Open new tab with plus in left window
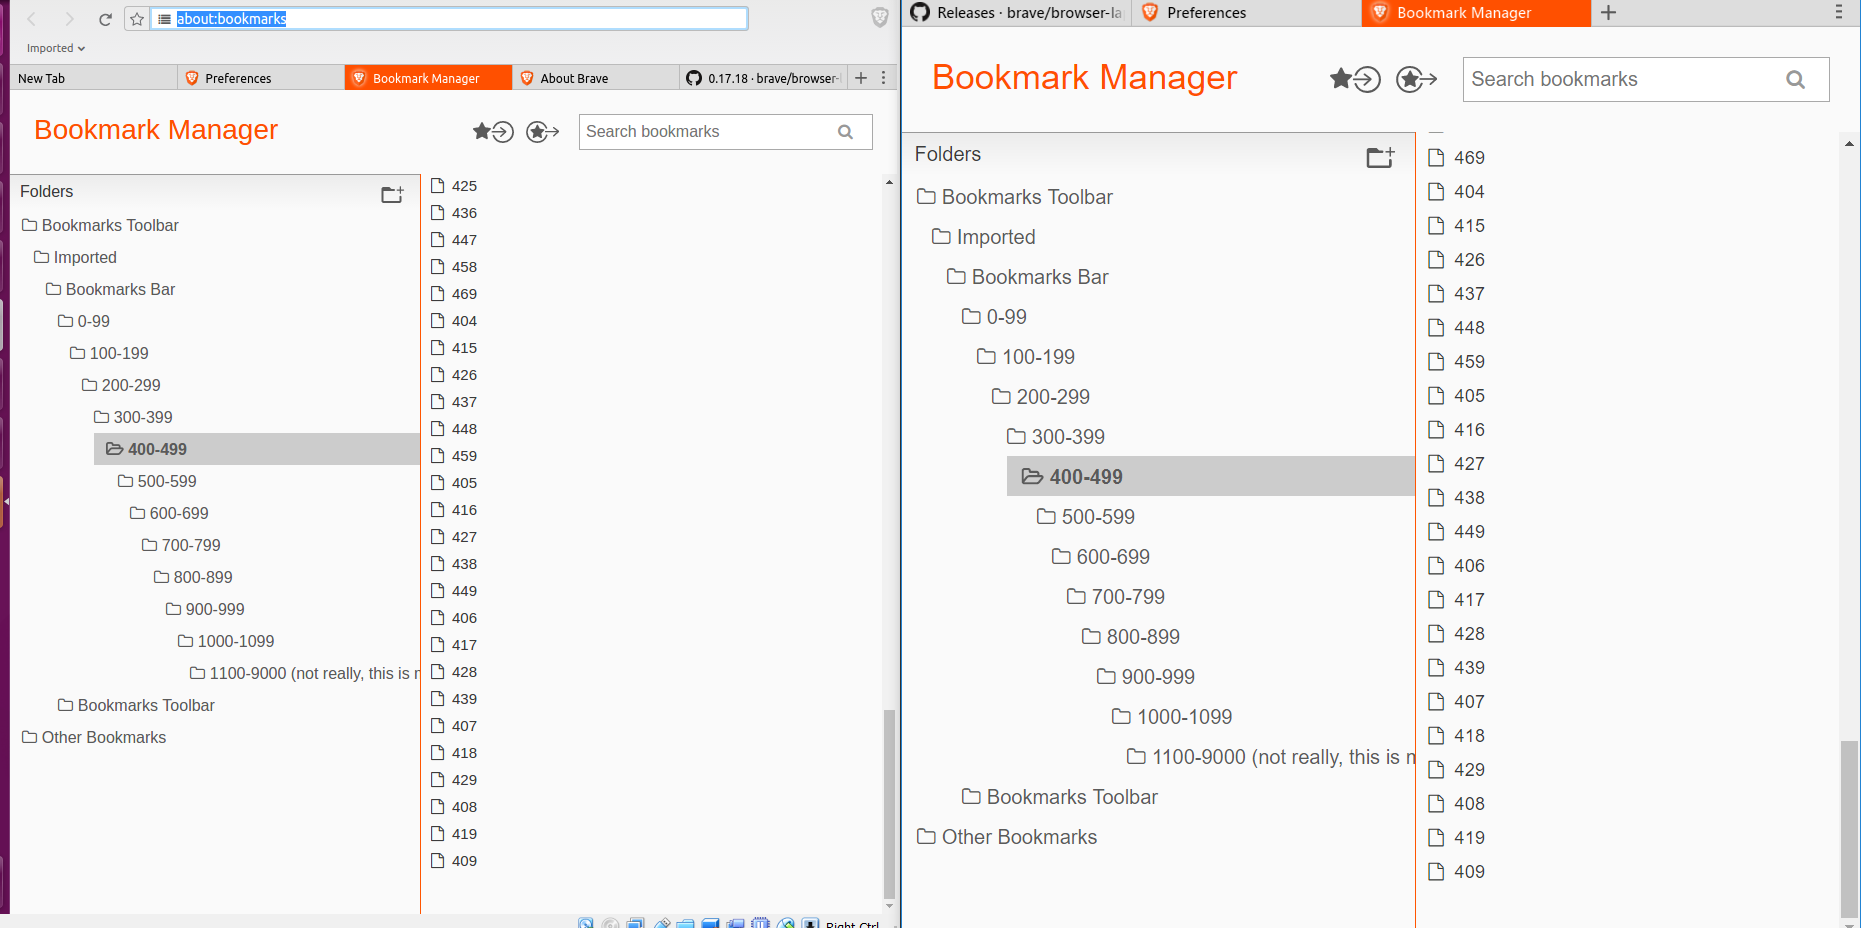The image size is (1861, 928). coord(861,78)
